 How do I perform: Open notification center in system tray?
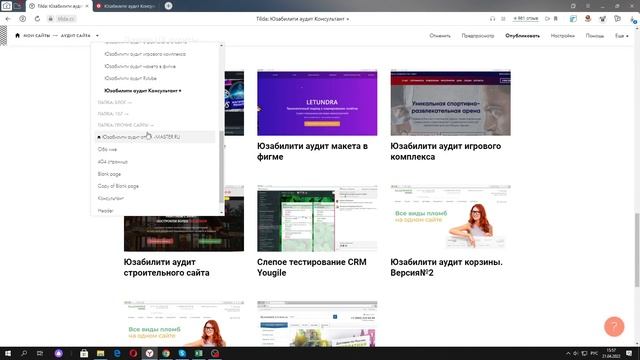[x=629, y=353]
